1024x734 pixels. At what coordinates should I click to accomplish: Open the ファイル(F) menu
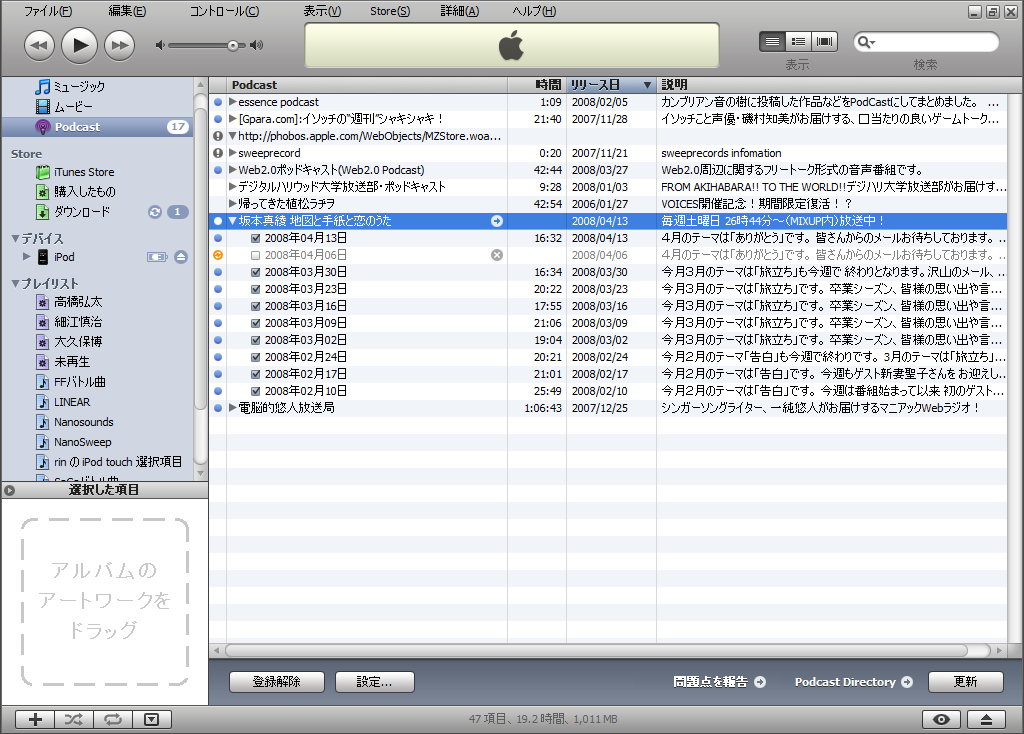pyautogui.click(x=48, y=11)
